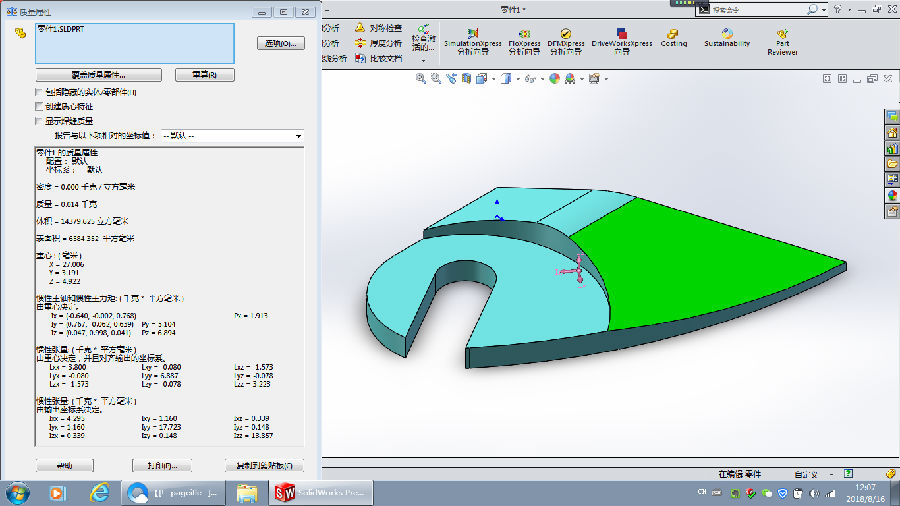This screenshot has height=506, width=900.
Task: Click the selected part name list field
Action: tap(134, 43)
